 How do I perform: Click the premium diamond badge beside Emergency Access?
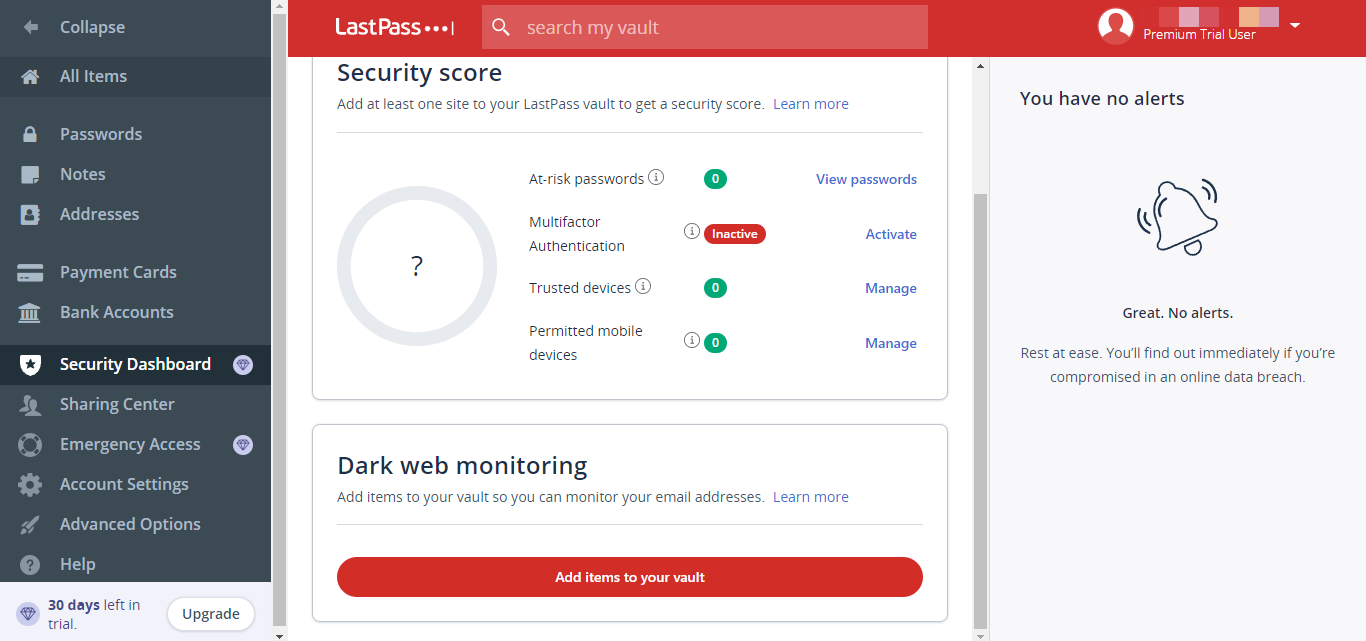click(x=242, y=444)
